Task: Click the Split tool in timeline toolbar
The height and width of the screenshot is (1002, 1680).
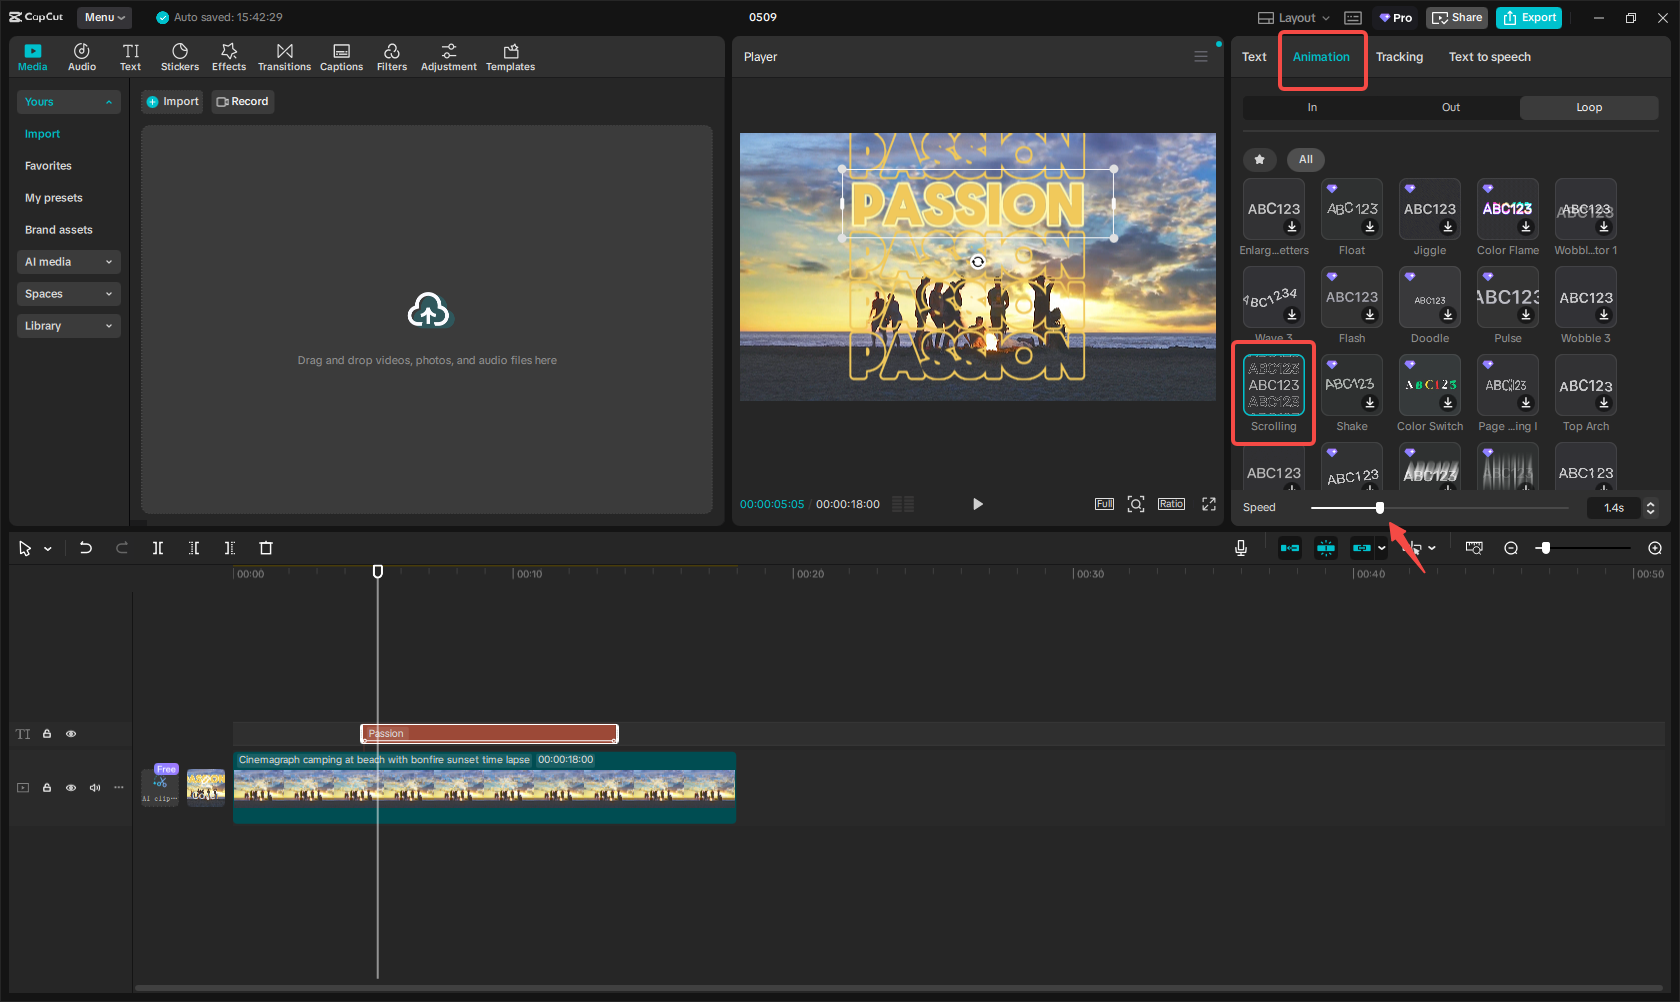Action: pyautogui.click(x=158, y=548)
